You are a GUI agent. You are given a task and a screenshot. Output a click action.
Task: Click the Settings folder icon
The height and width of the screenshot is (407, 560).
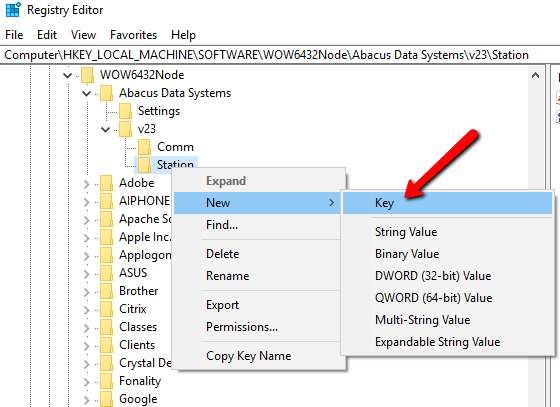pyautogui.click(x=125, y=111)
